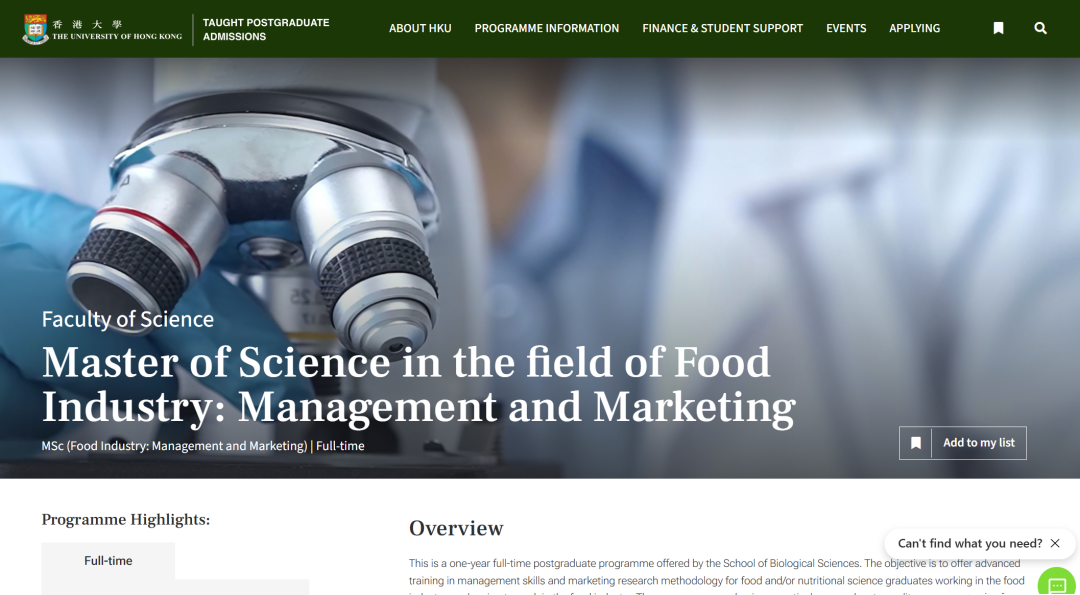Click Taught Postgraduate Admissions site title
This screenshot has width=1080, height=595.
[266, 29]
